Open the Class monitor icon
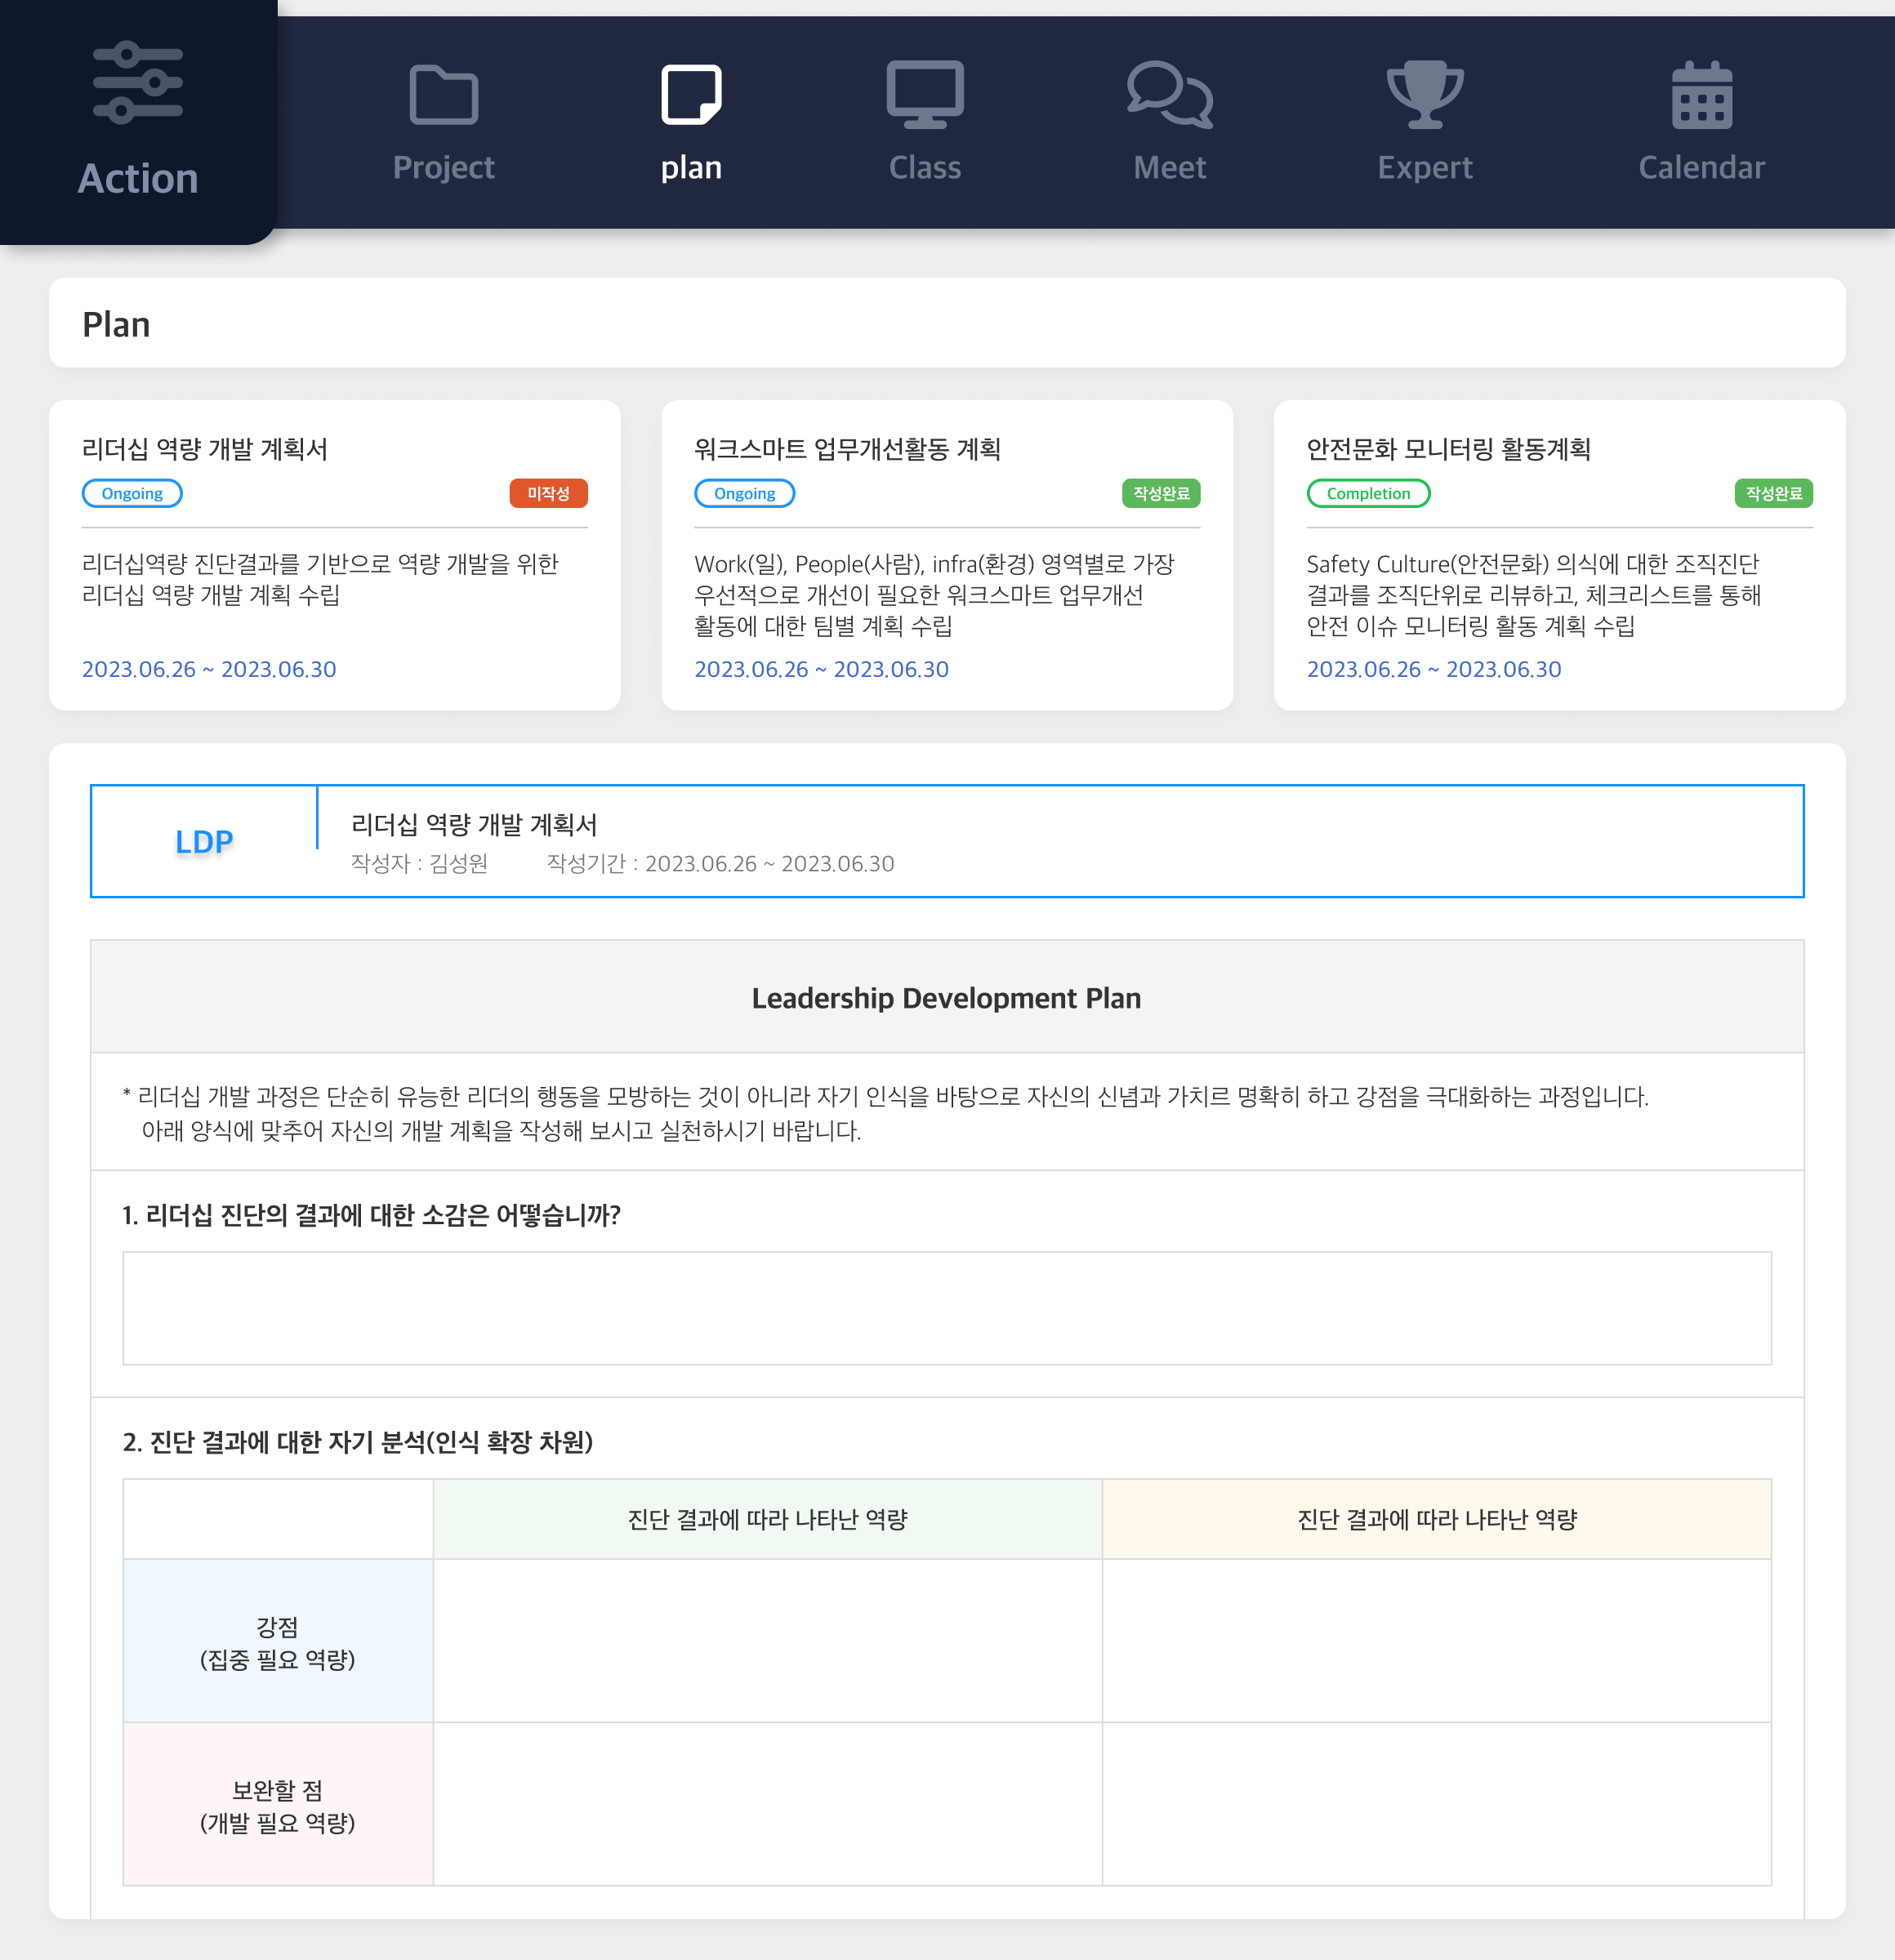Screen dimensions: 1895x1960 click(925, 95)
